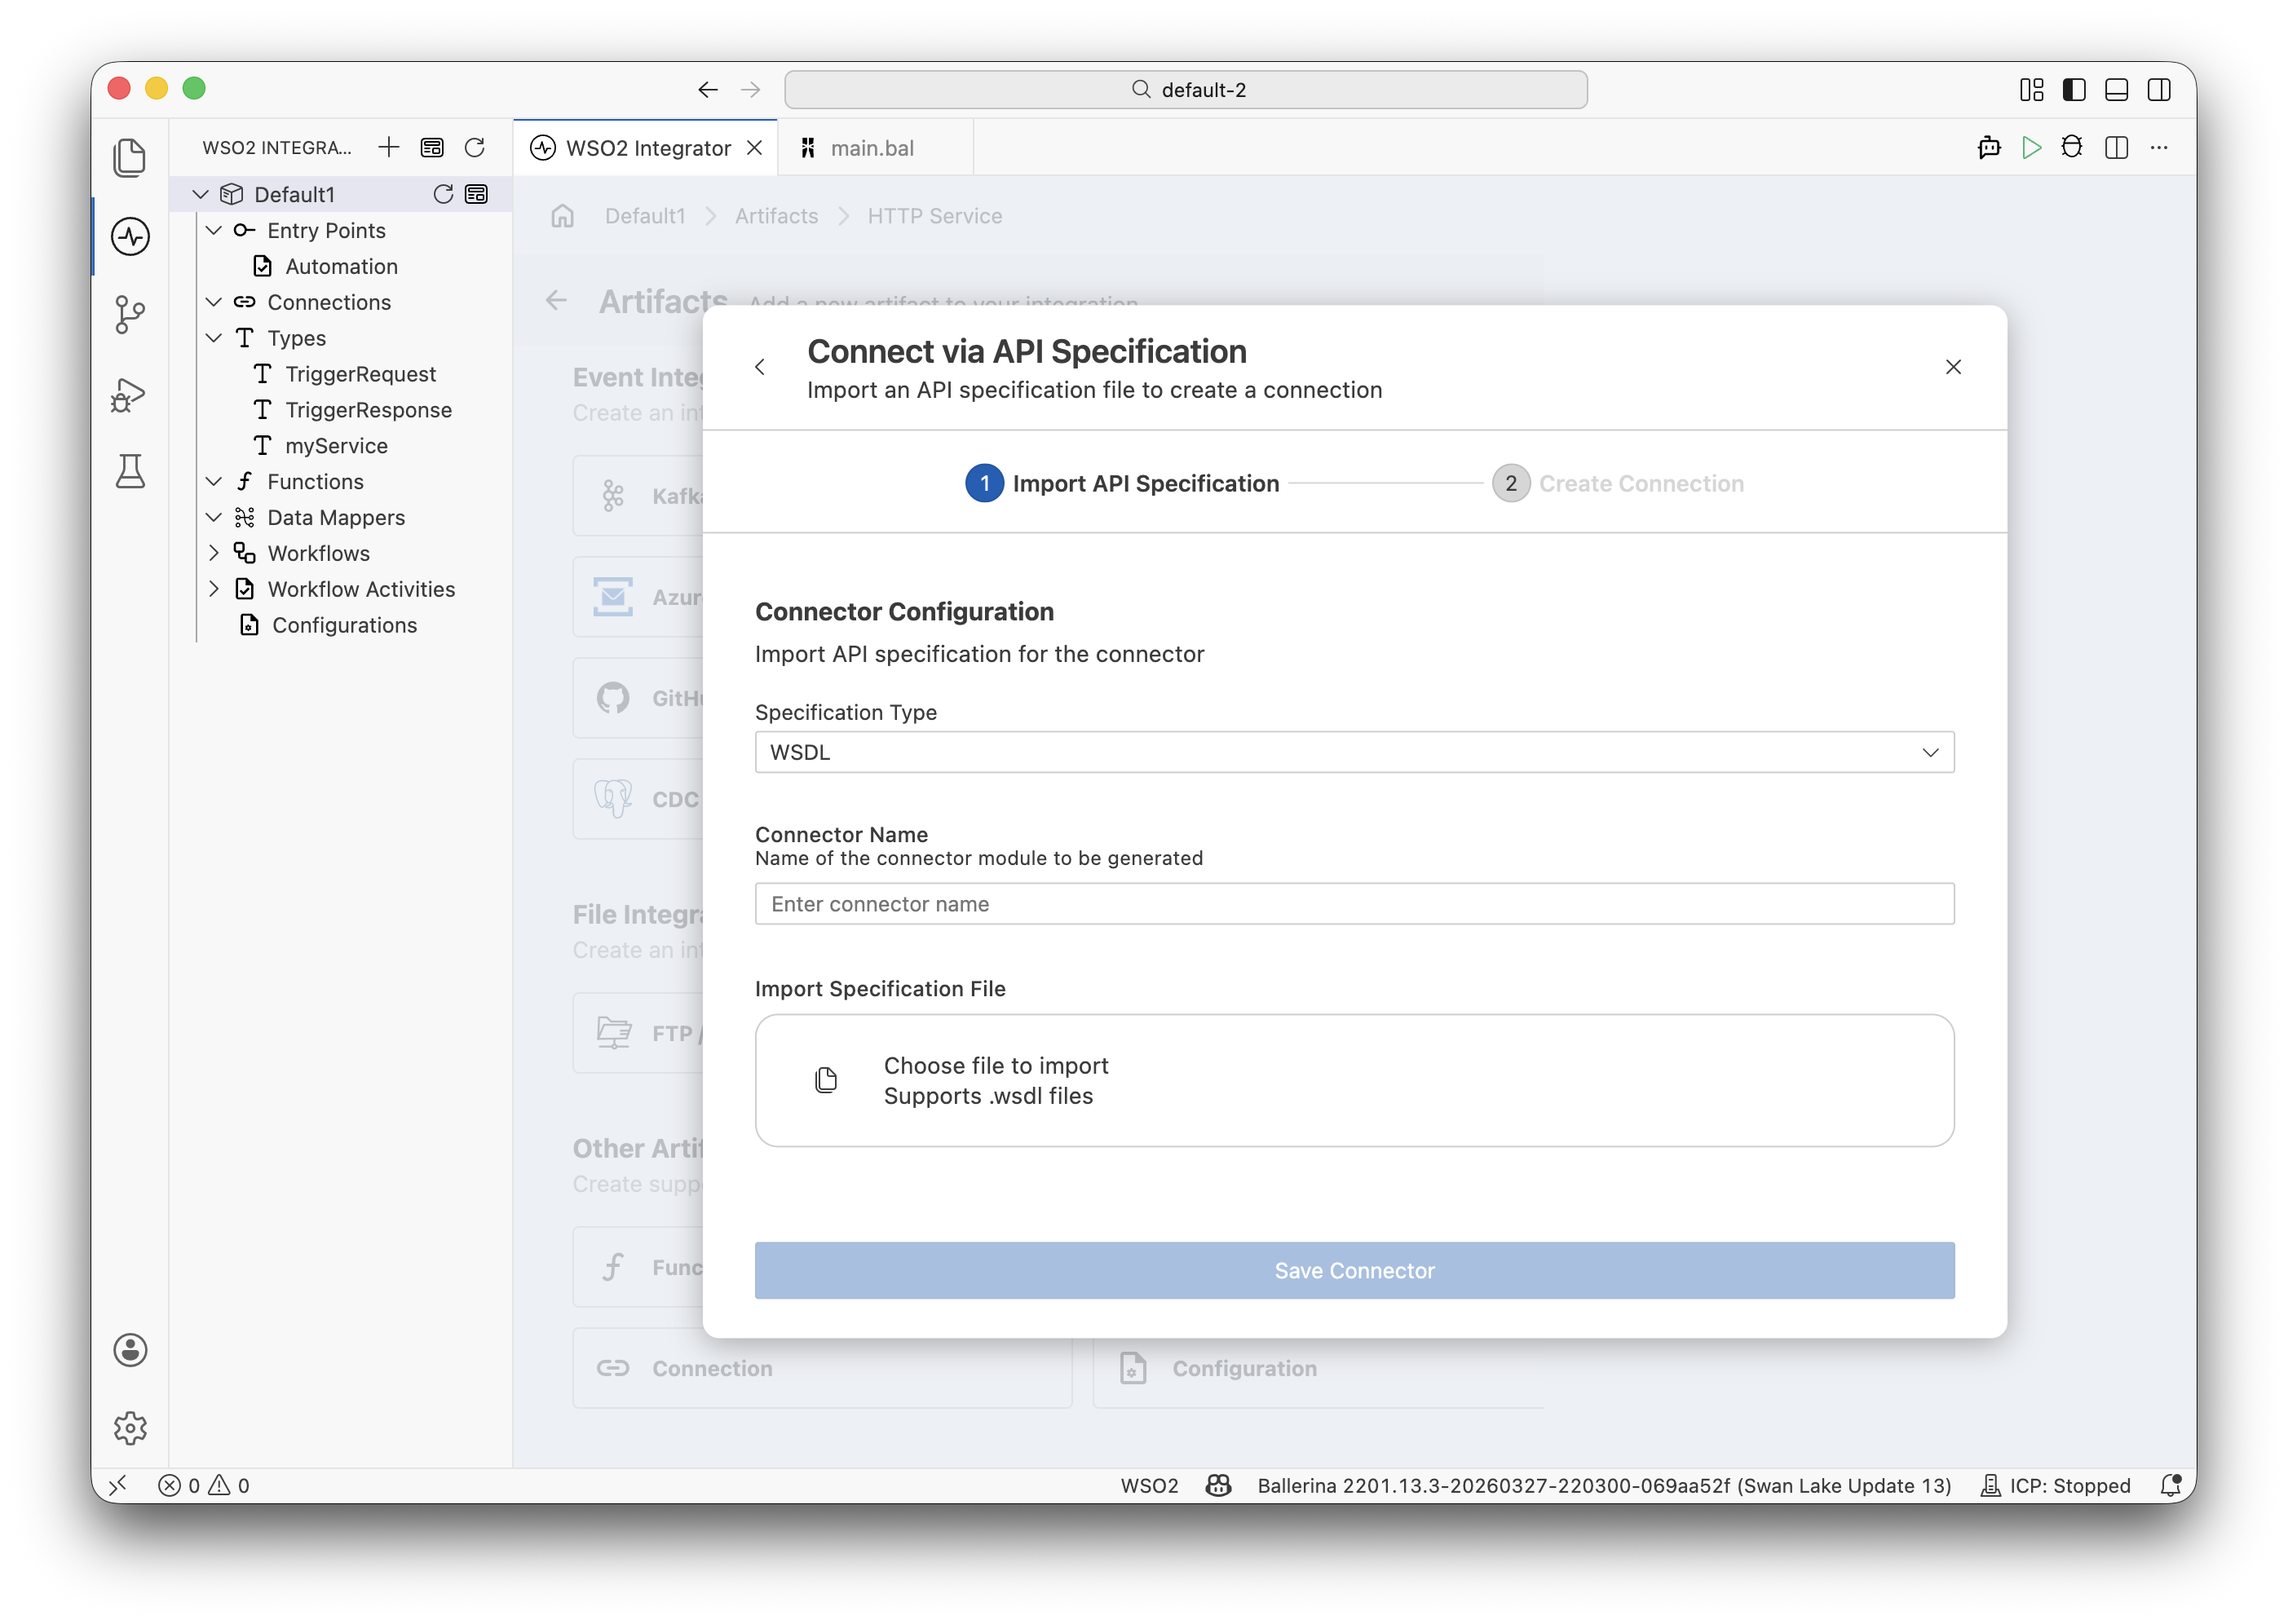The width and height of the screenshot is (2288, 1624).
Task: Select the TriggerRequest type
Action: pos(360,374)
